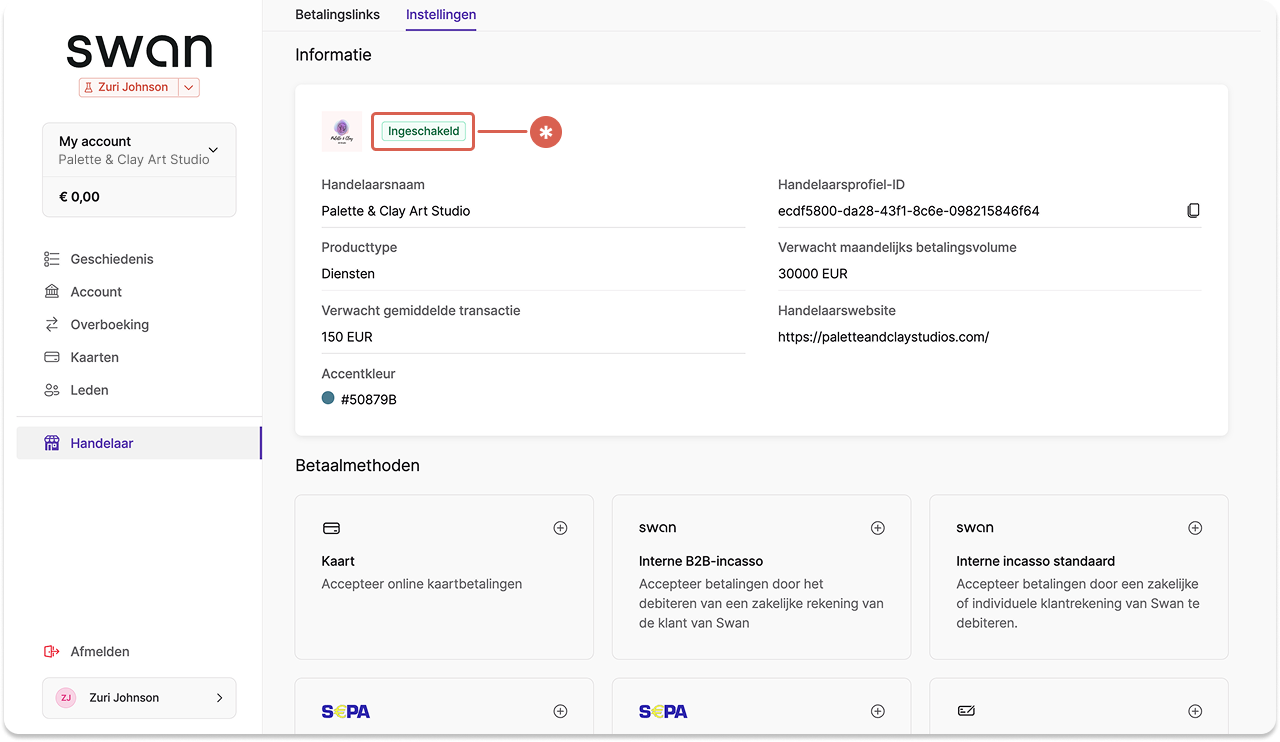This screenshot has width=1280, height=742.
Task: Open the Interne B2B-incasso card
Action: 761,577
